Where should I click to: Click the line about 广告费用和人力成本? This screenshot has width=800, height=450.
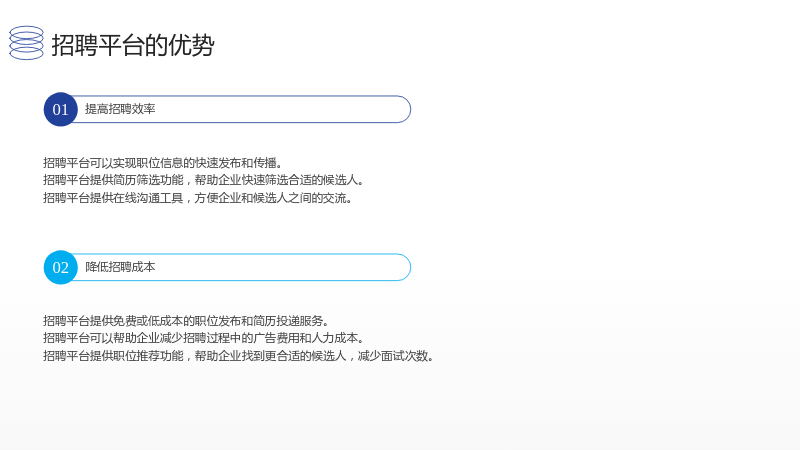click(204, 338)
